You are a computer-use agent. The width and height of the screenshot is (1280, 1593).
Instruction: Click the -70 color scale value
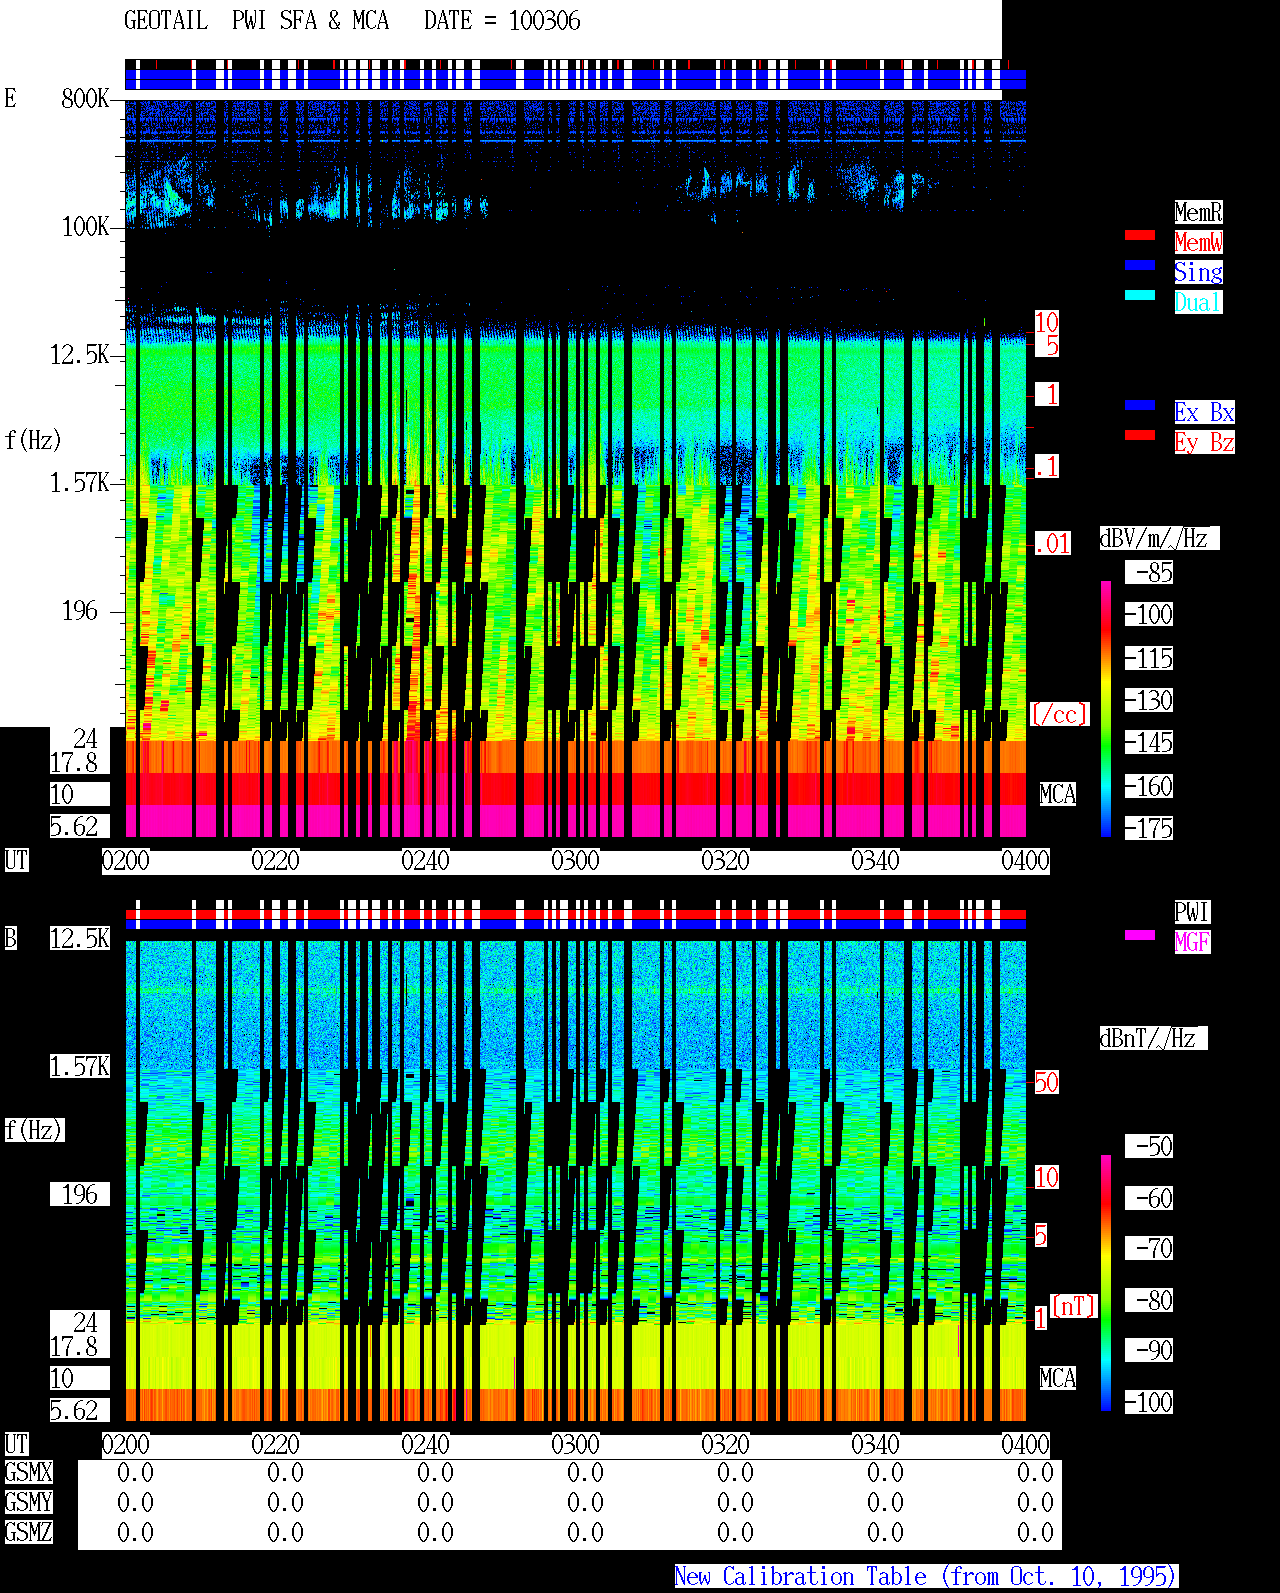click(x=1149, y=1248)
